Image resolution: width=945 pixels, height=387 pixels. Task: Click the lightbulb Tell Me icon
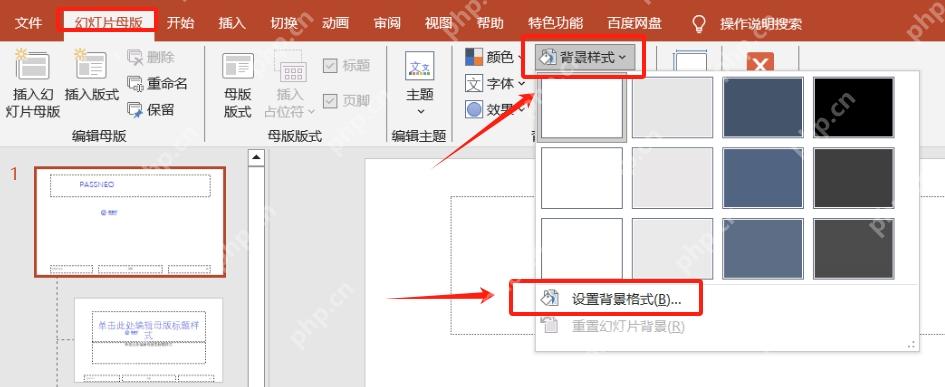pyautogui.click(x=699, y=24)
